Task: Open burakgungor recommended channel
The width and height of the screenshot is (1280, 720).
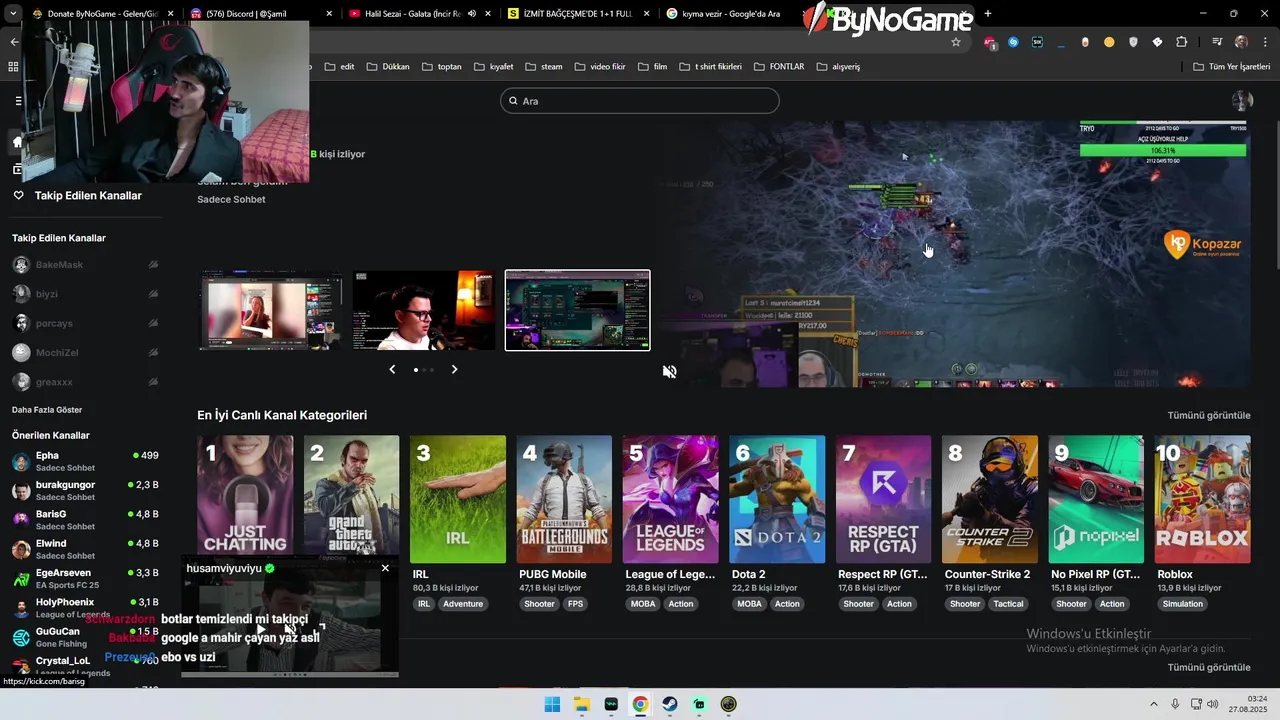Action: click(x=85, y=490)
